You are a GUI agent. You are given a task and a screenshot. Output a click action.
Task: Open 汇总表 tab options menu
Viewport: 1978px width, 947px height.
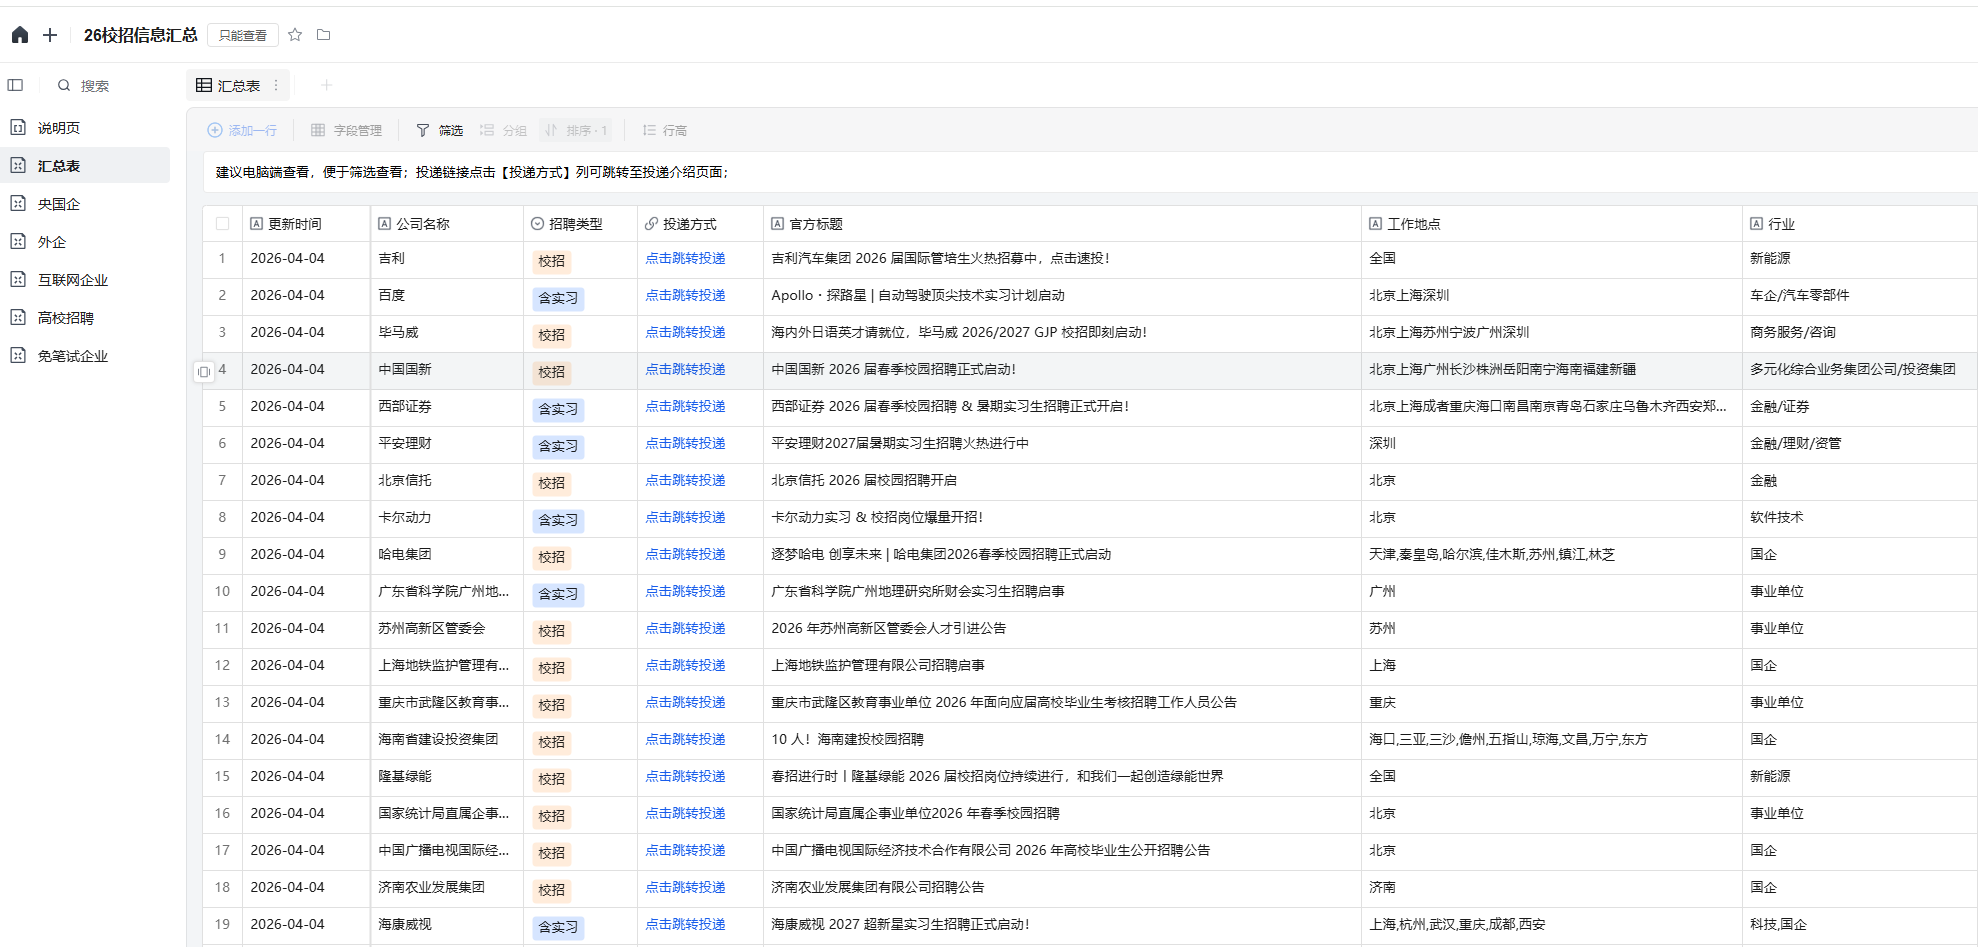(x=276, y=86)
